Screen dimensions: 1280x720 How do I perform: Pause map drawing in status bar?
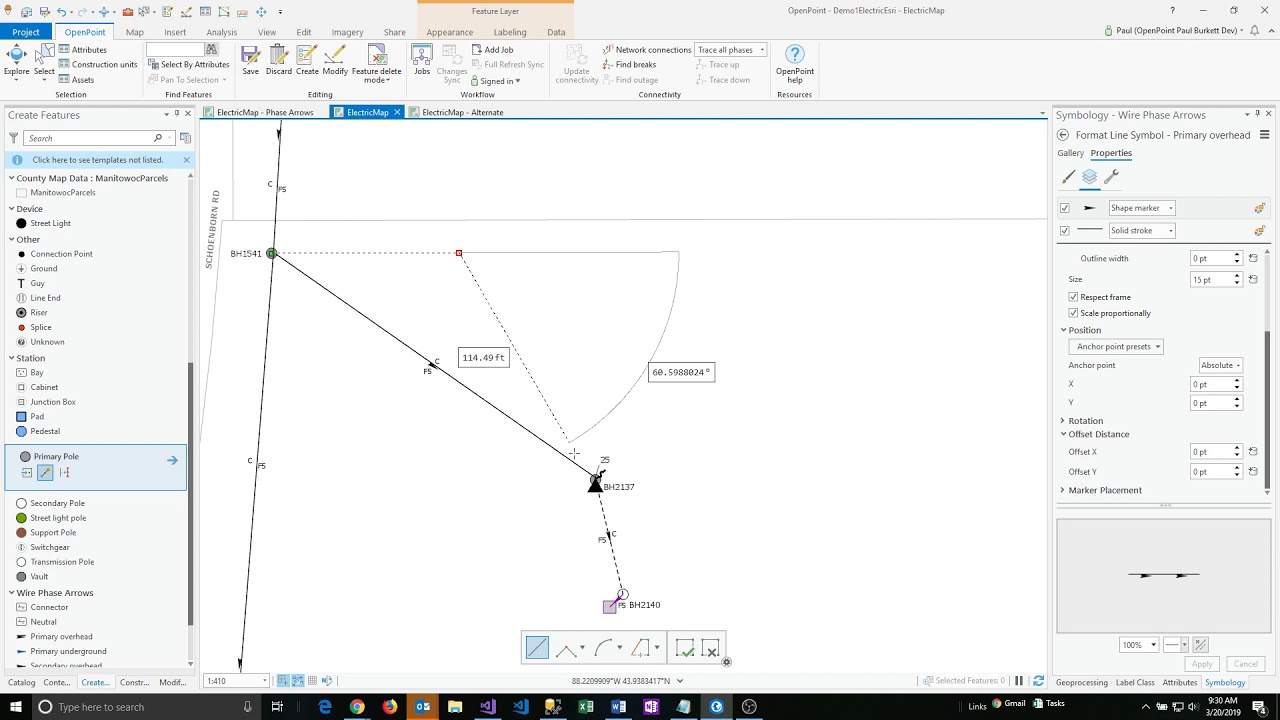(1019, 681)
